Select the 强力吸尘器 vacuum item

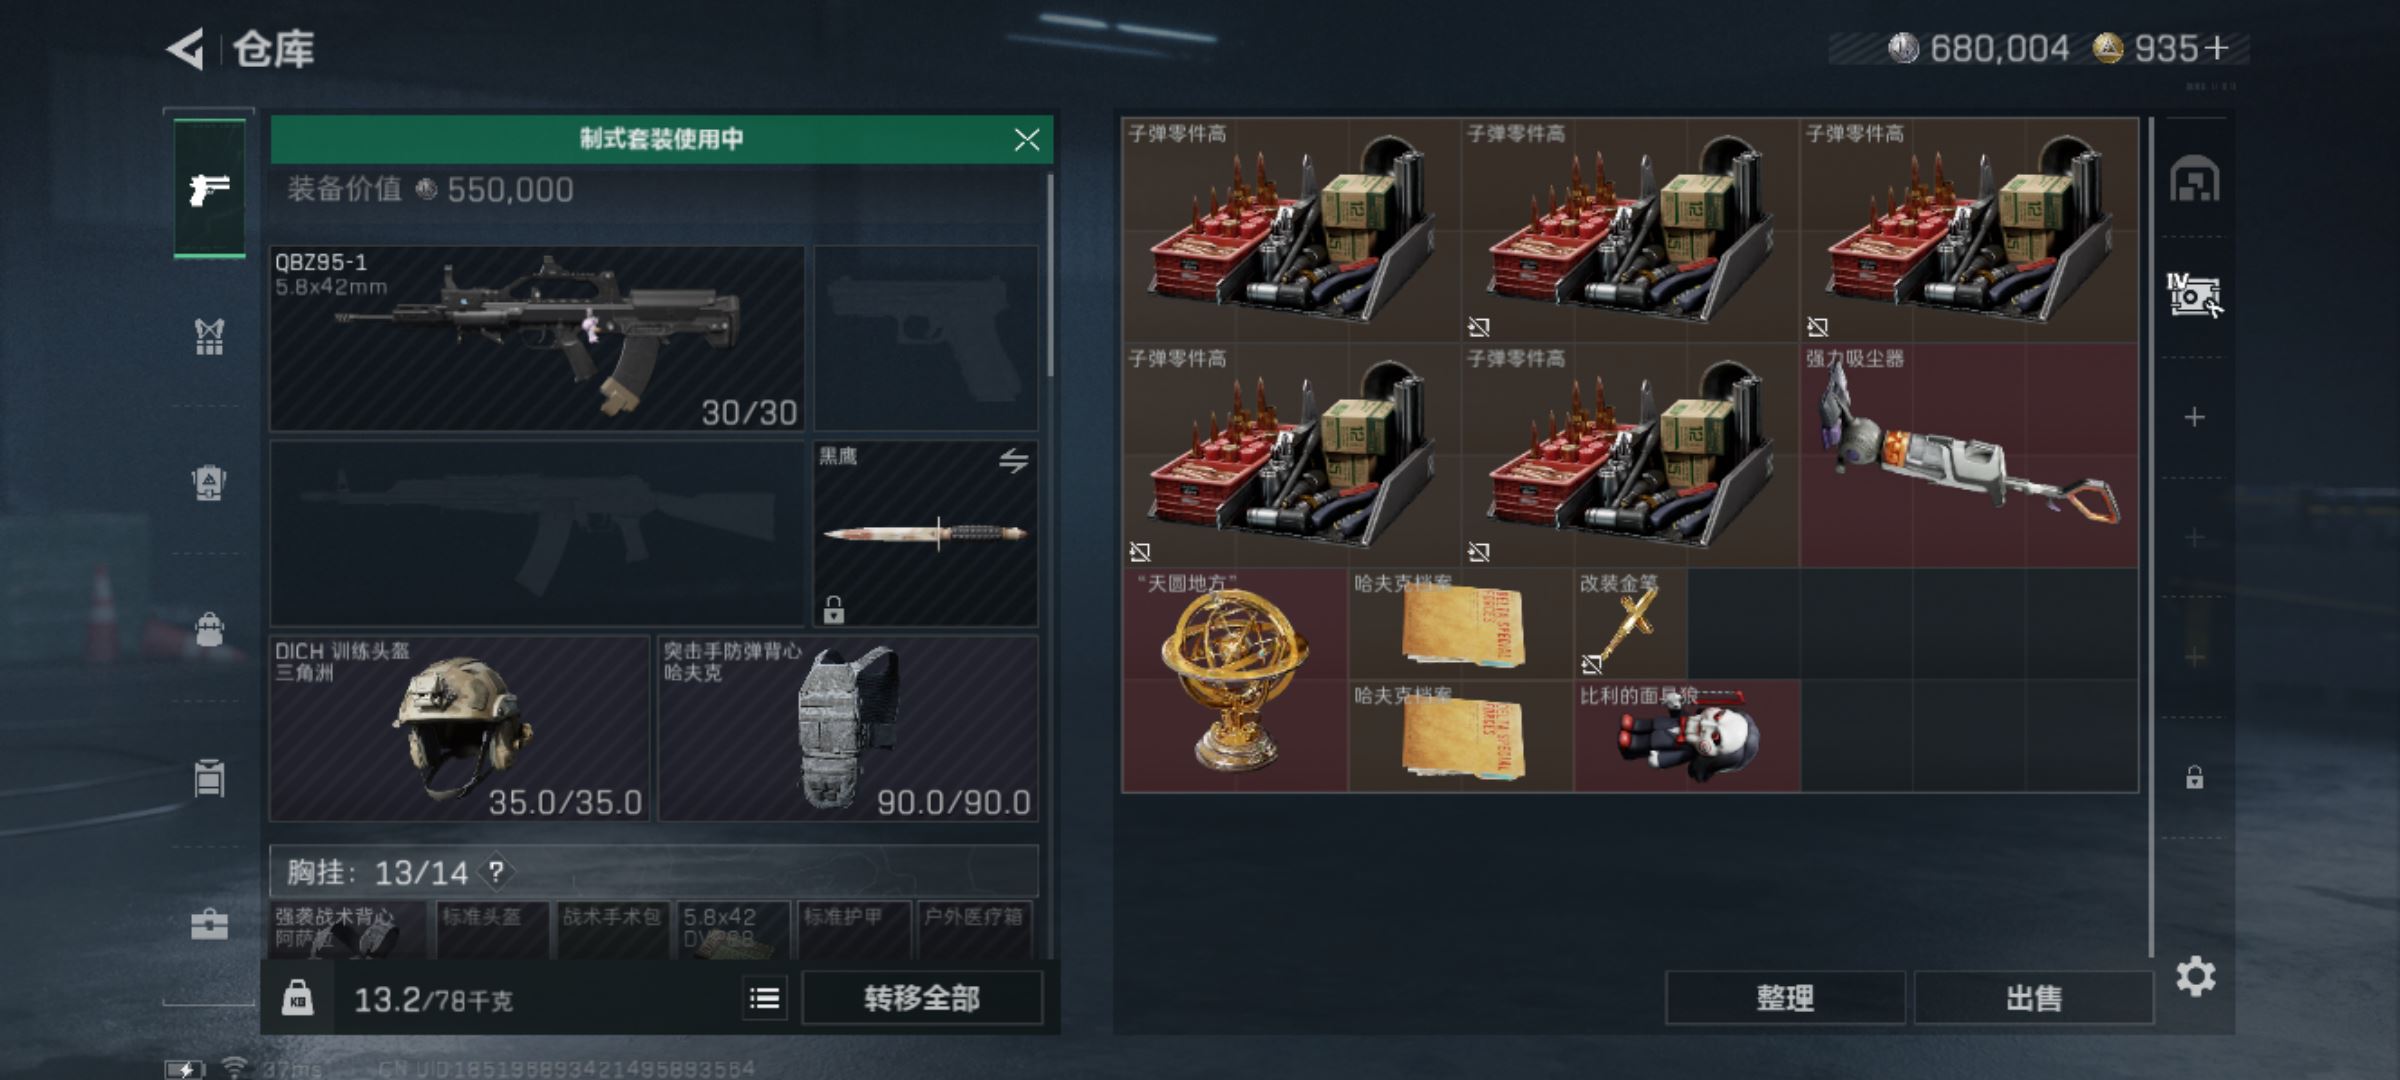coord(1969,456)
